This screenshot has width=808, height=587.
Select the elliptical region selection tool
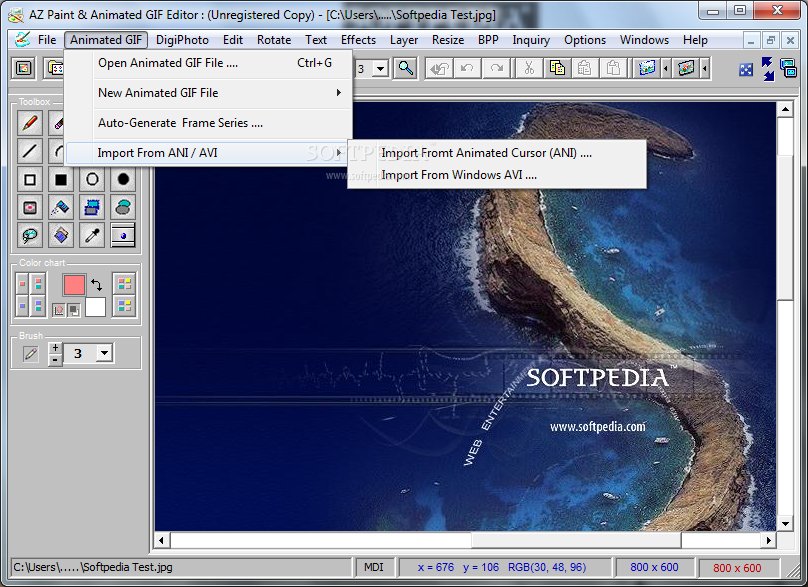pos(123,207)
